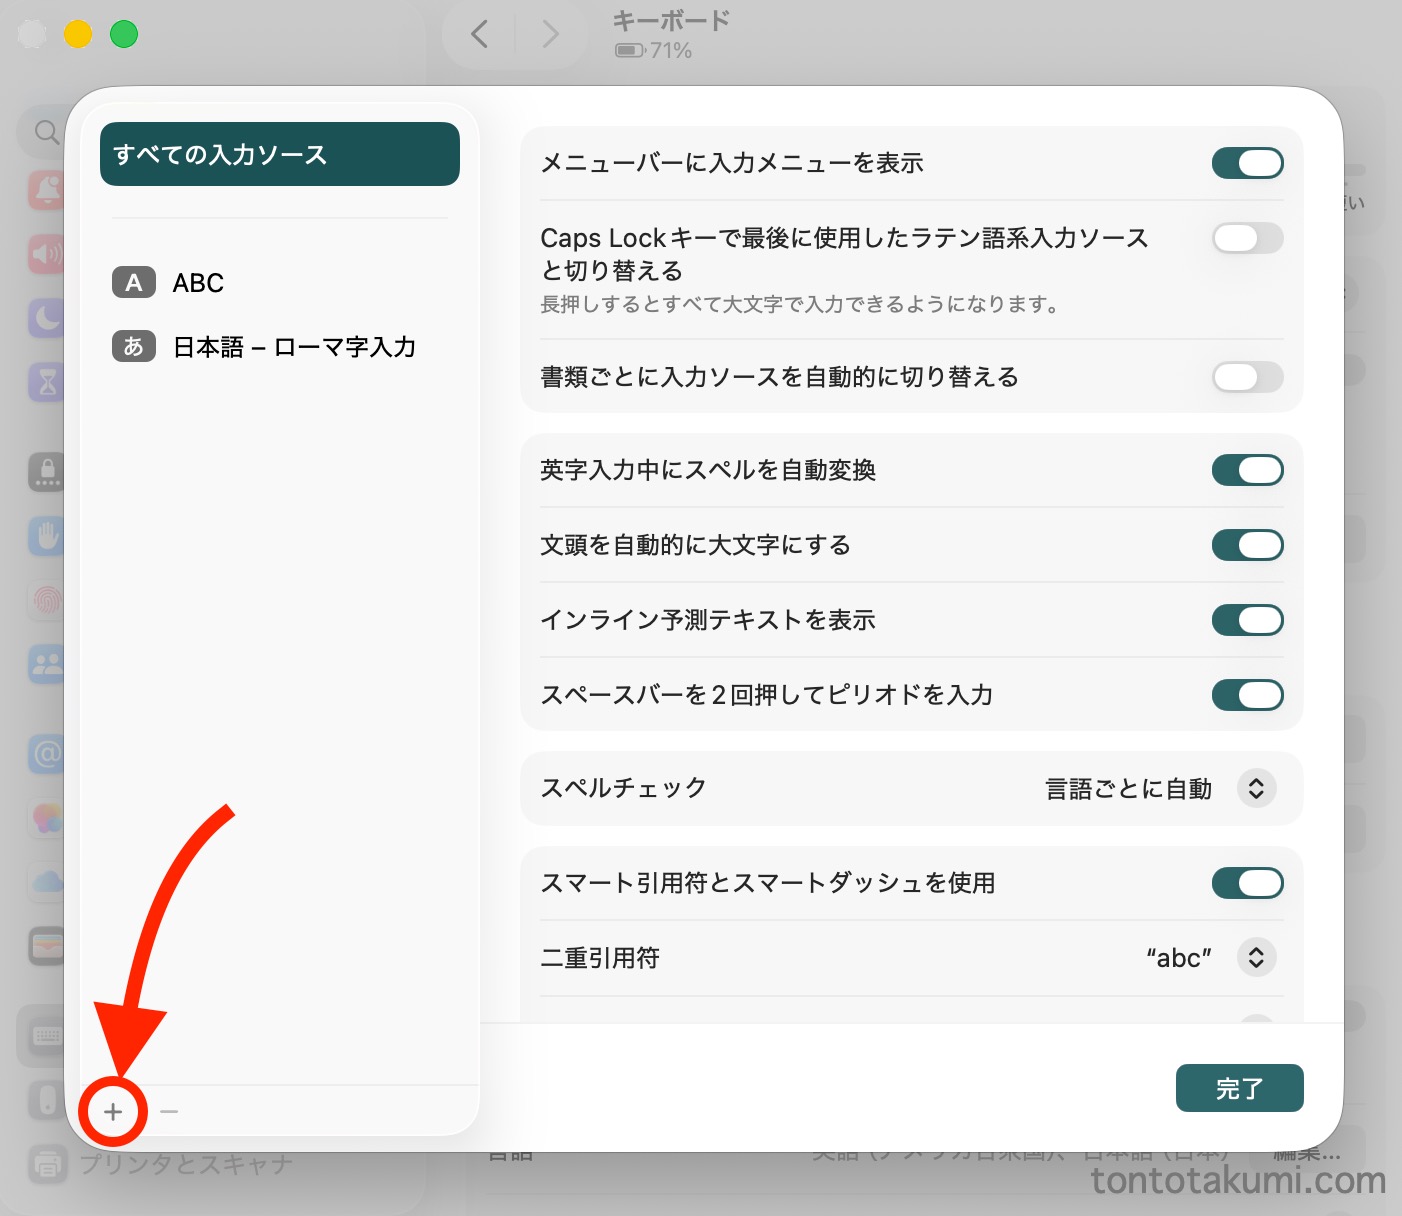
Task: Enable the Caps Lock input source switch
Action: (x=1247, y=238)
